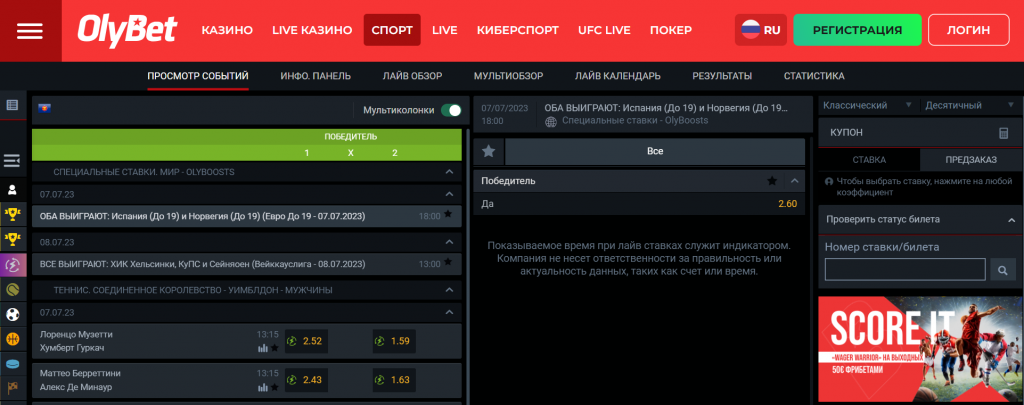Screen dimensions: 1024x405
Task: Click the ЛОГИН button
Action: (x=968, y=30)
